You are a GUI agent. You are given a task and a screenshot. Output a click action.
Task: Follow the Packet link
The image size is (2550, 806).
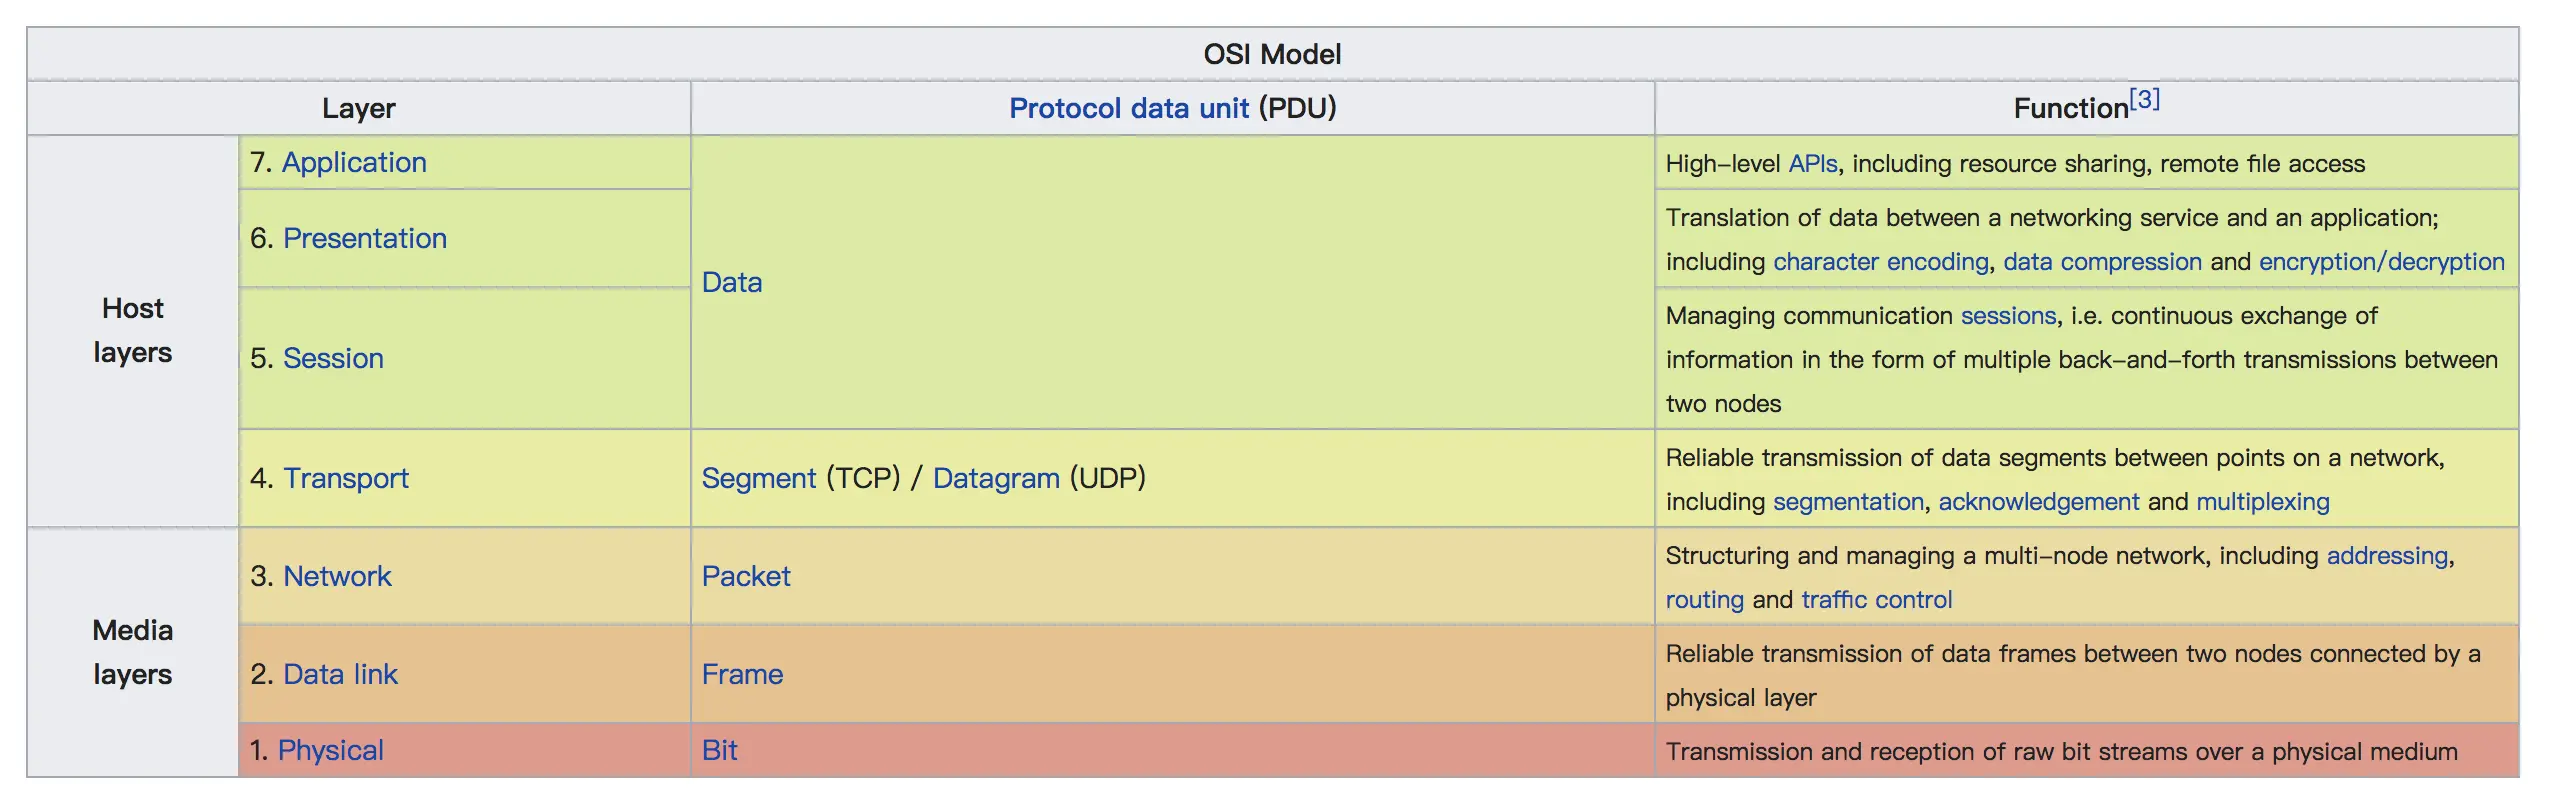click(x=745, y=577)
